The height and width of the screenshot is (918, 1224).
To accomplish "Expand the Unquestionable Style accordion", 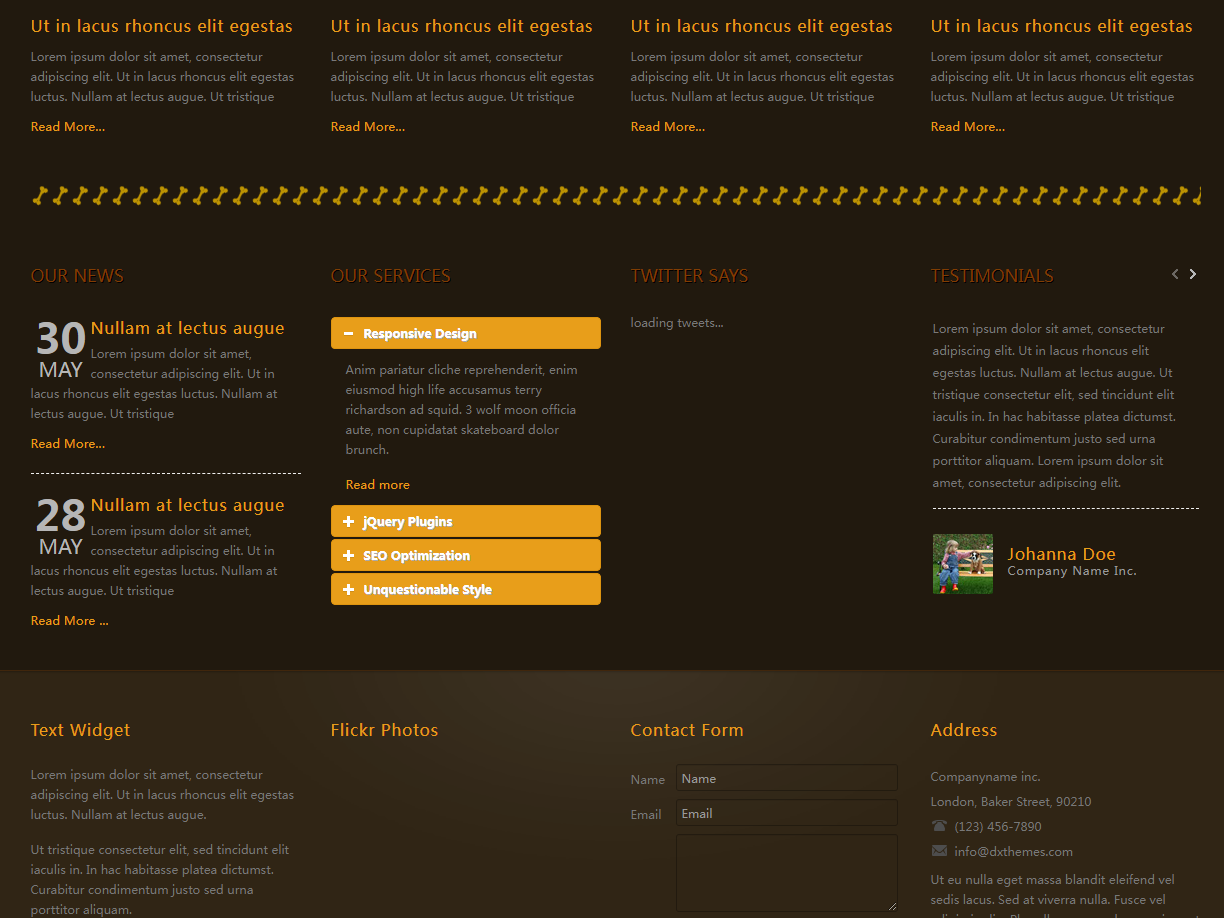I will pyautogui.click(x=466, y=589).
